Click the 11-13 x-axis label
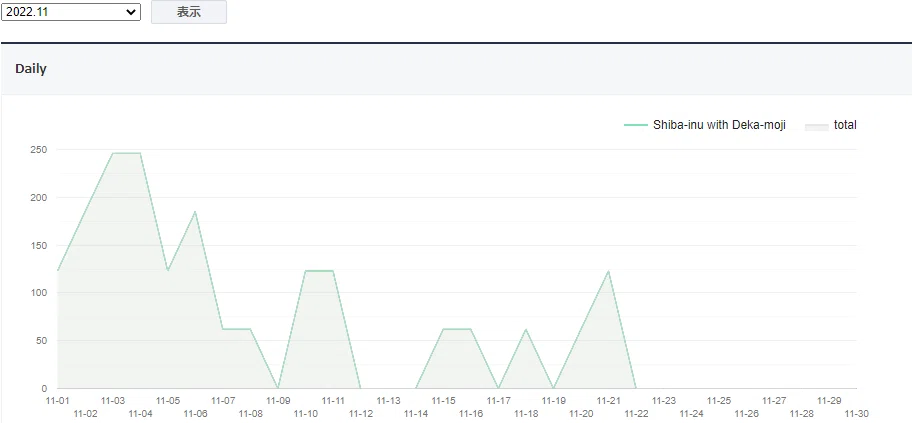The image size is (912, 423). [389, 401]
